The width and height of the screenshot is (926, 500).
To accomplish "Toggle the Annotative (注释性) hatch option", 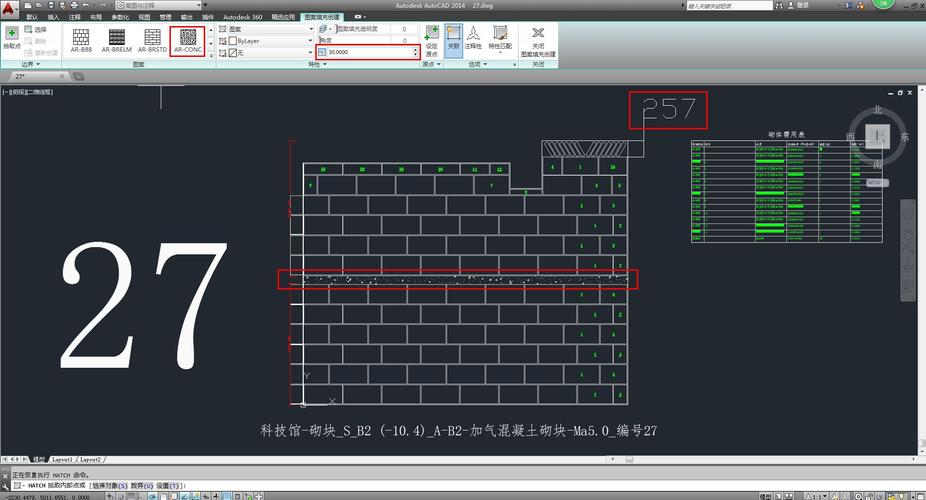I will (473, 38).
